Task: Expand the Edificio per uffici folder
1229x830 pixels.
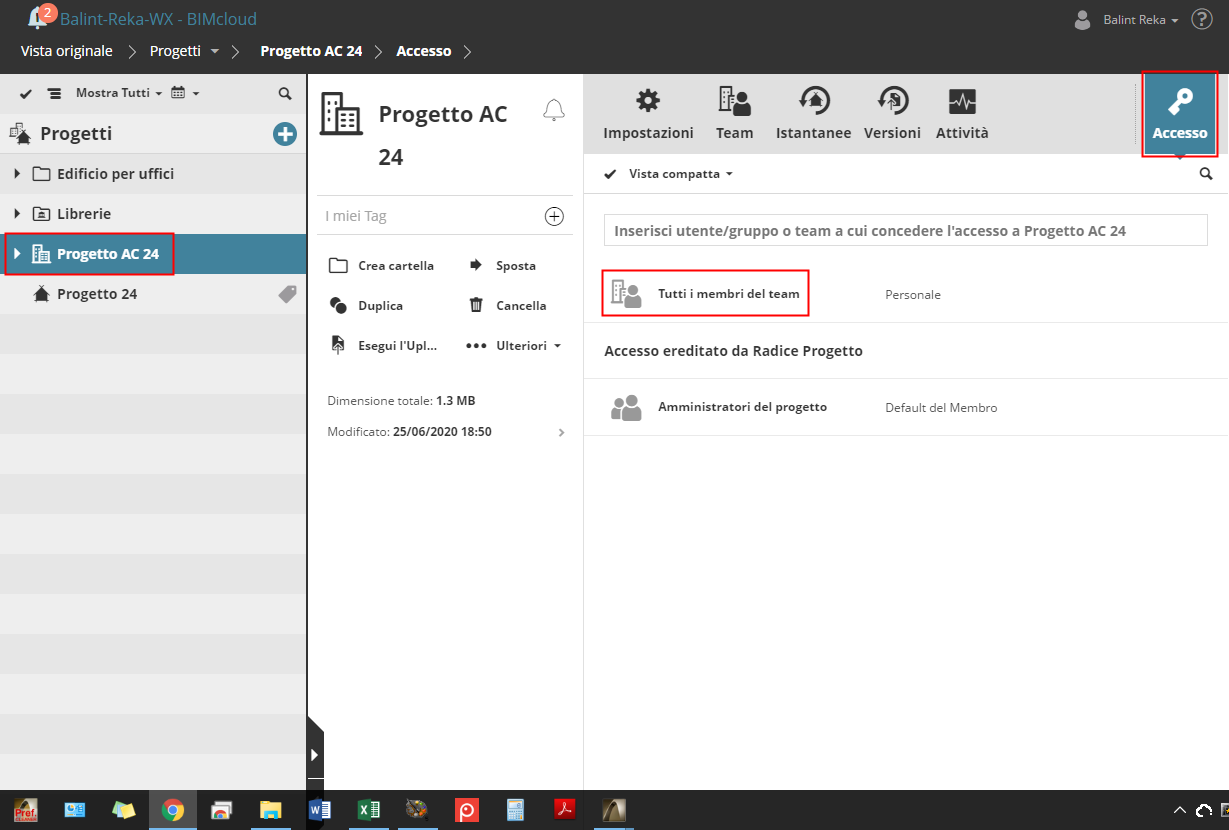Action: (x=17, y=174)
